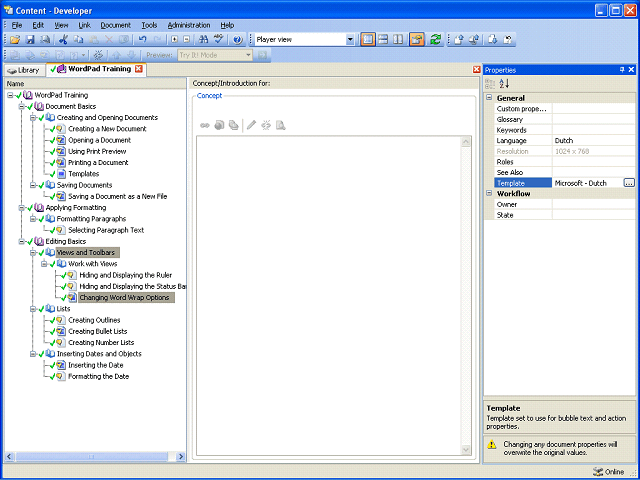Click the outline horizontal scrollbar right arrow
The image size is (640, 480).
[181, 457]
